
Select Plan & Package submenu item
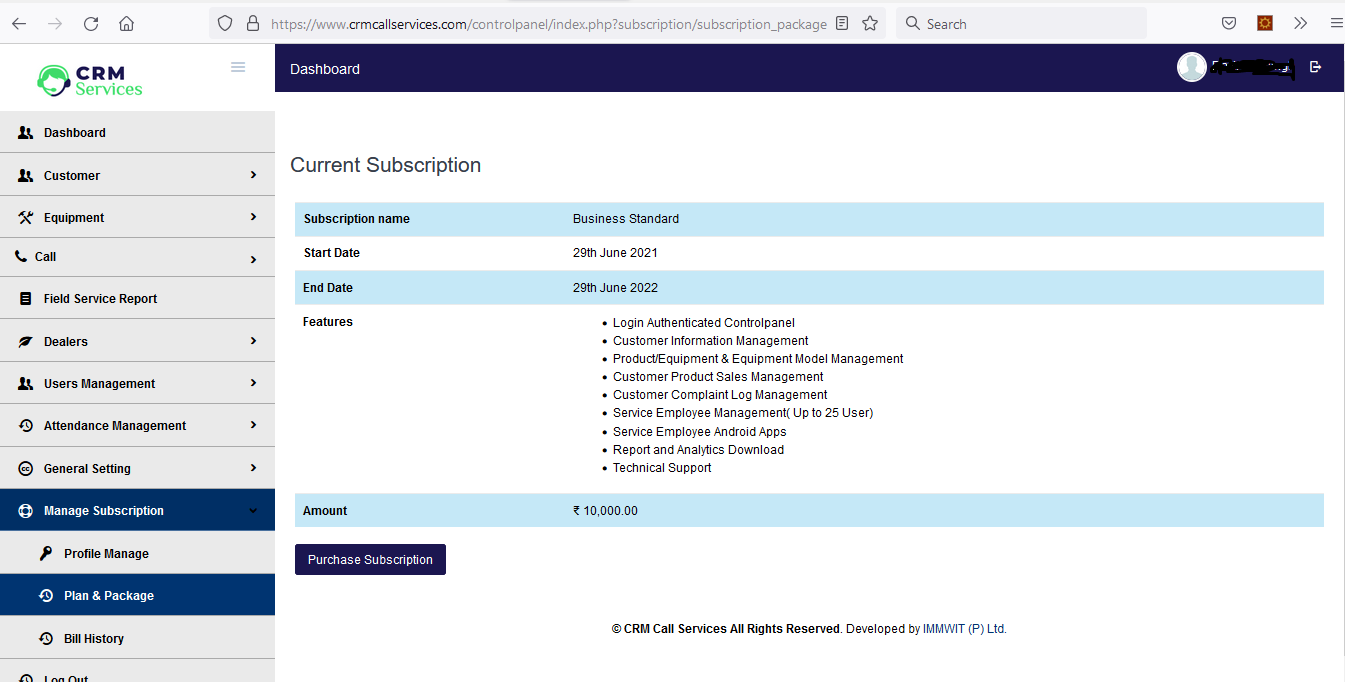click(x=137, y=595)
